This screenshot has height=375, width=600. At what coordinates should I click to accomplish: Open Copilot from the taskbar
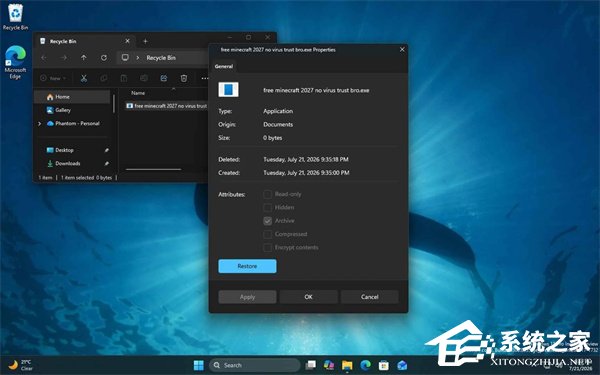point(329,365)
